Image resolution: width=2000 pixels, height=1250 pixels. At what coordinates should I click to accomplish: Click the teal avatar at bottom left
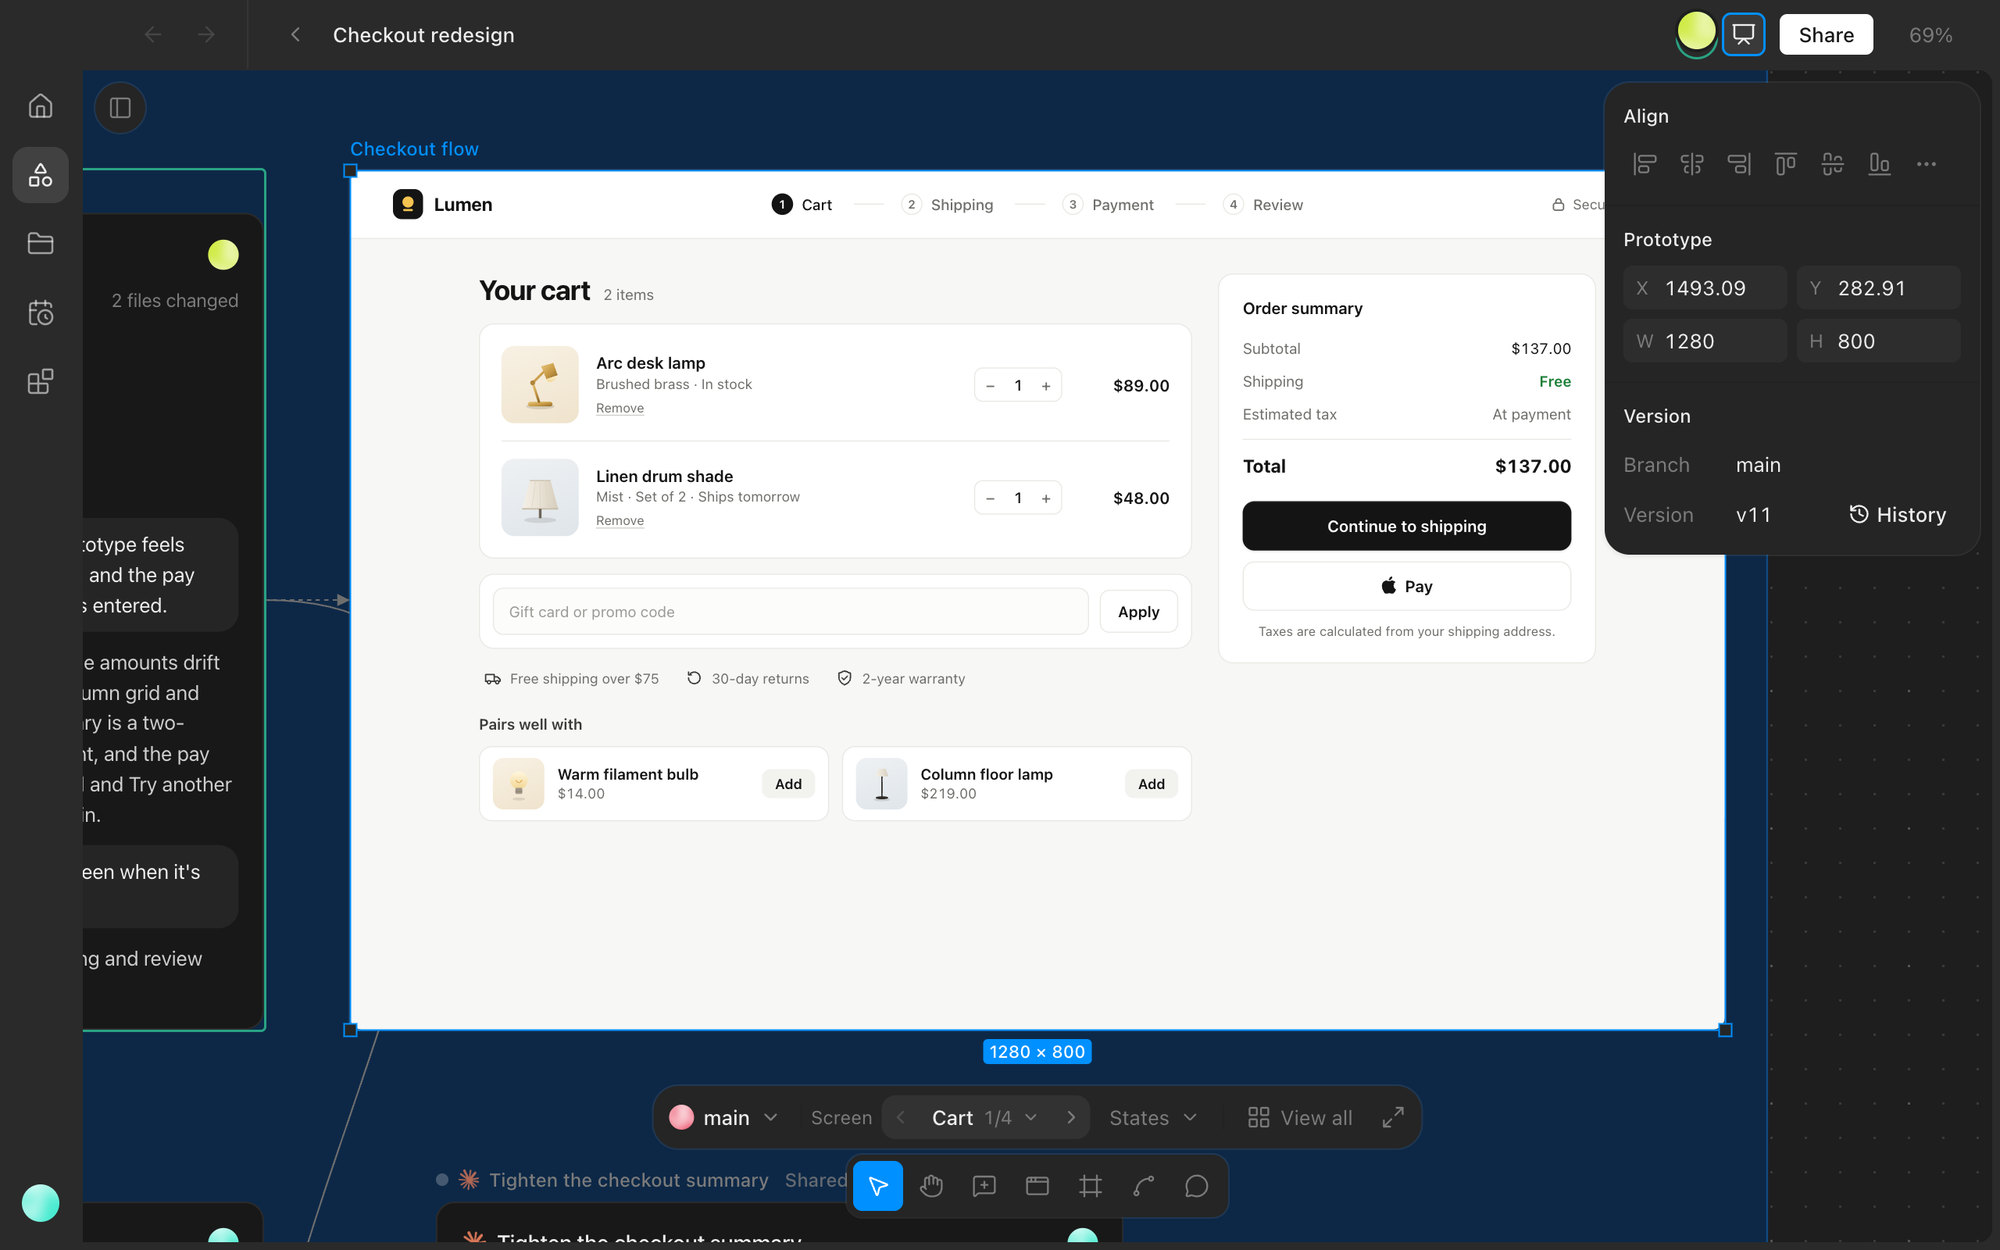click(x=41, y=1203)
